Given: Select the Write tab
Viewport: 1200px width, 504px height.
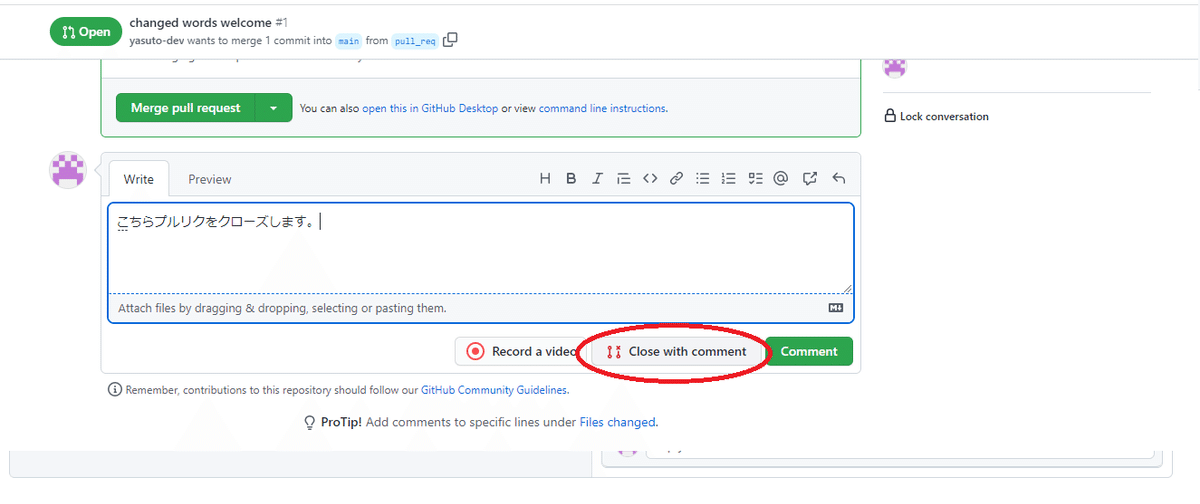Looking at the screenshot, I should (138, 179).
